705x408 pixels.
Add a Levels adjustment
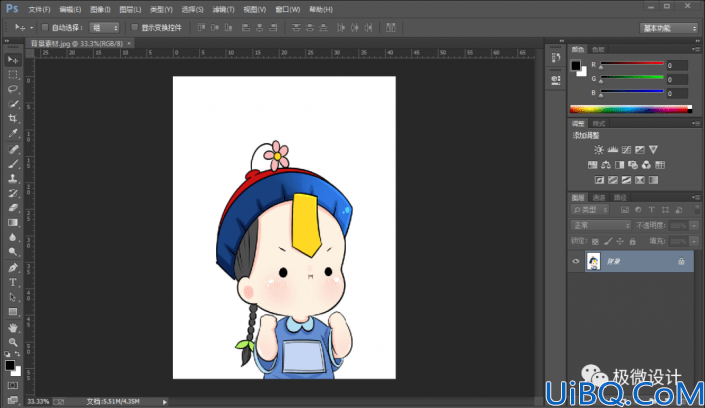point(612,150)
